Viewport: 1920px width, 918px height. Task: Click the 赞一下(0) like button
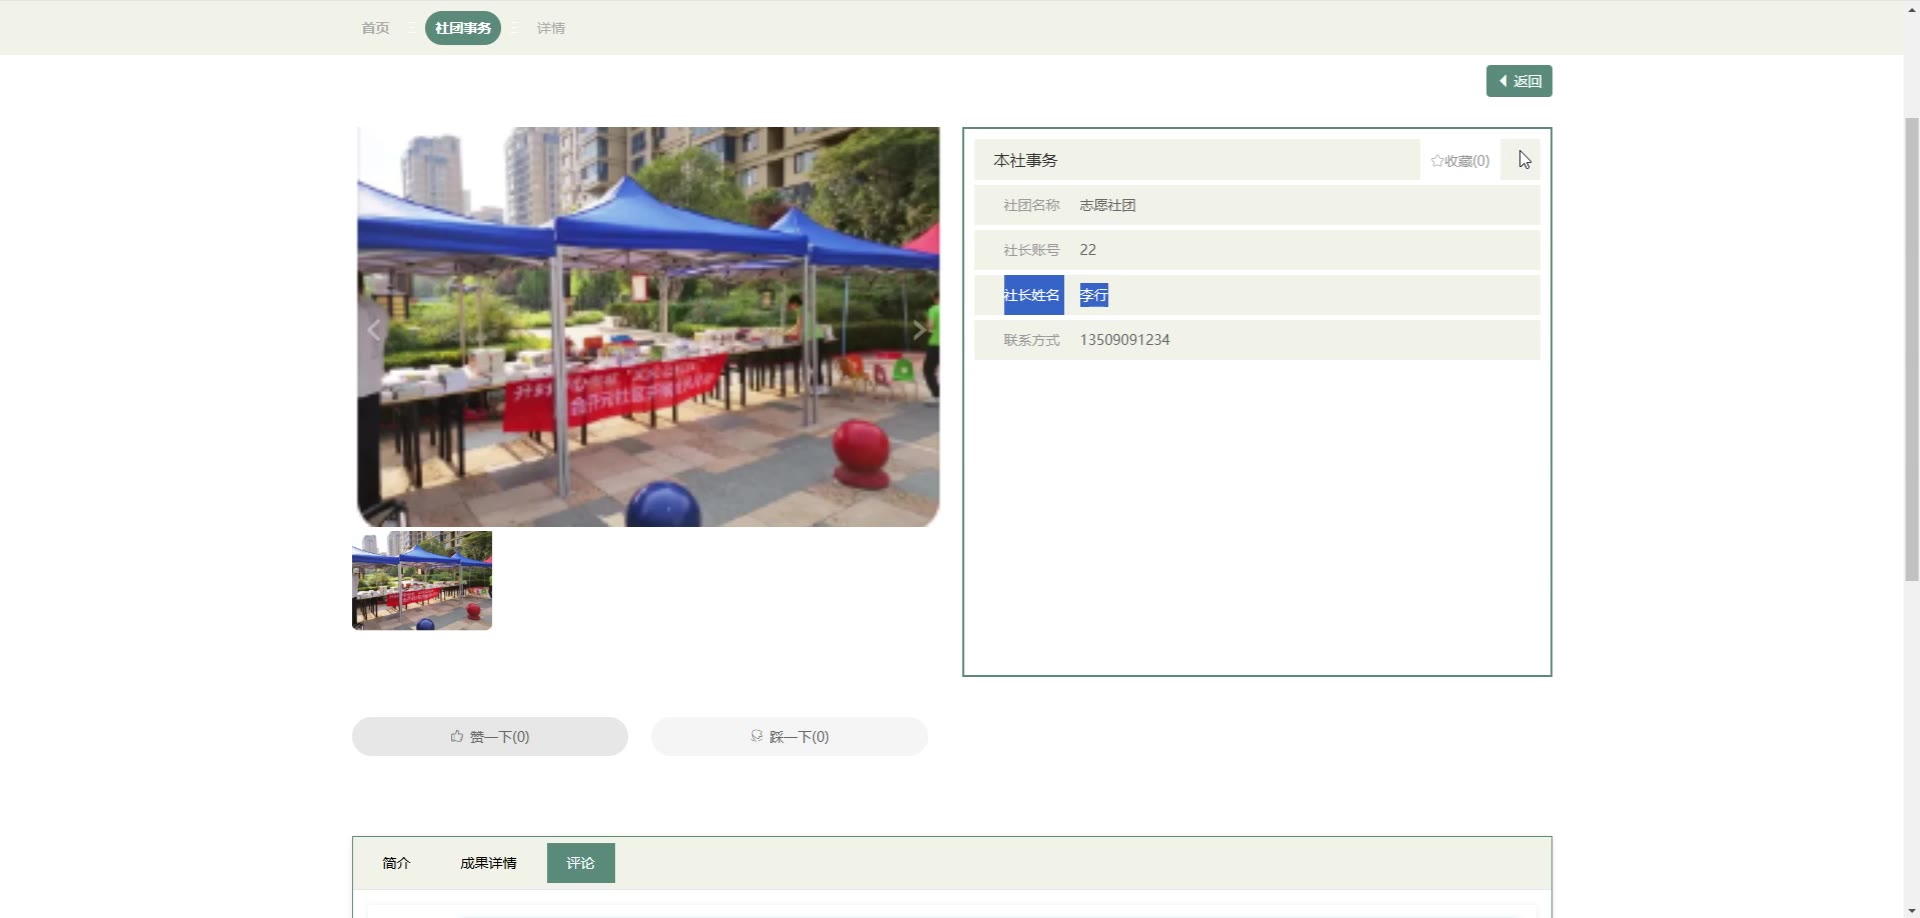click(490, 736)
